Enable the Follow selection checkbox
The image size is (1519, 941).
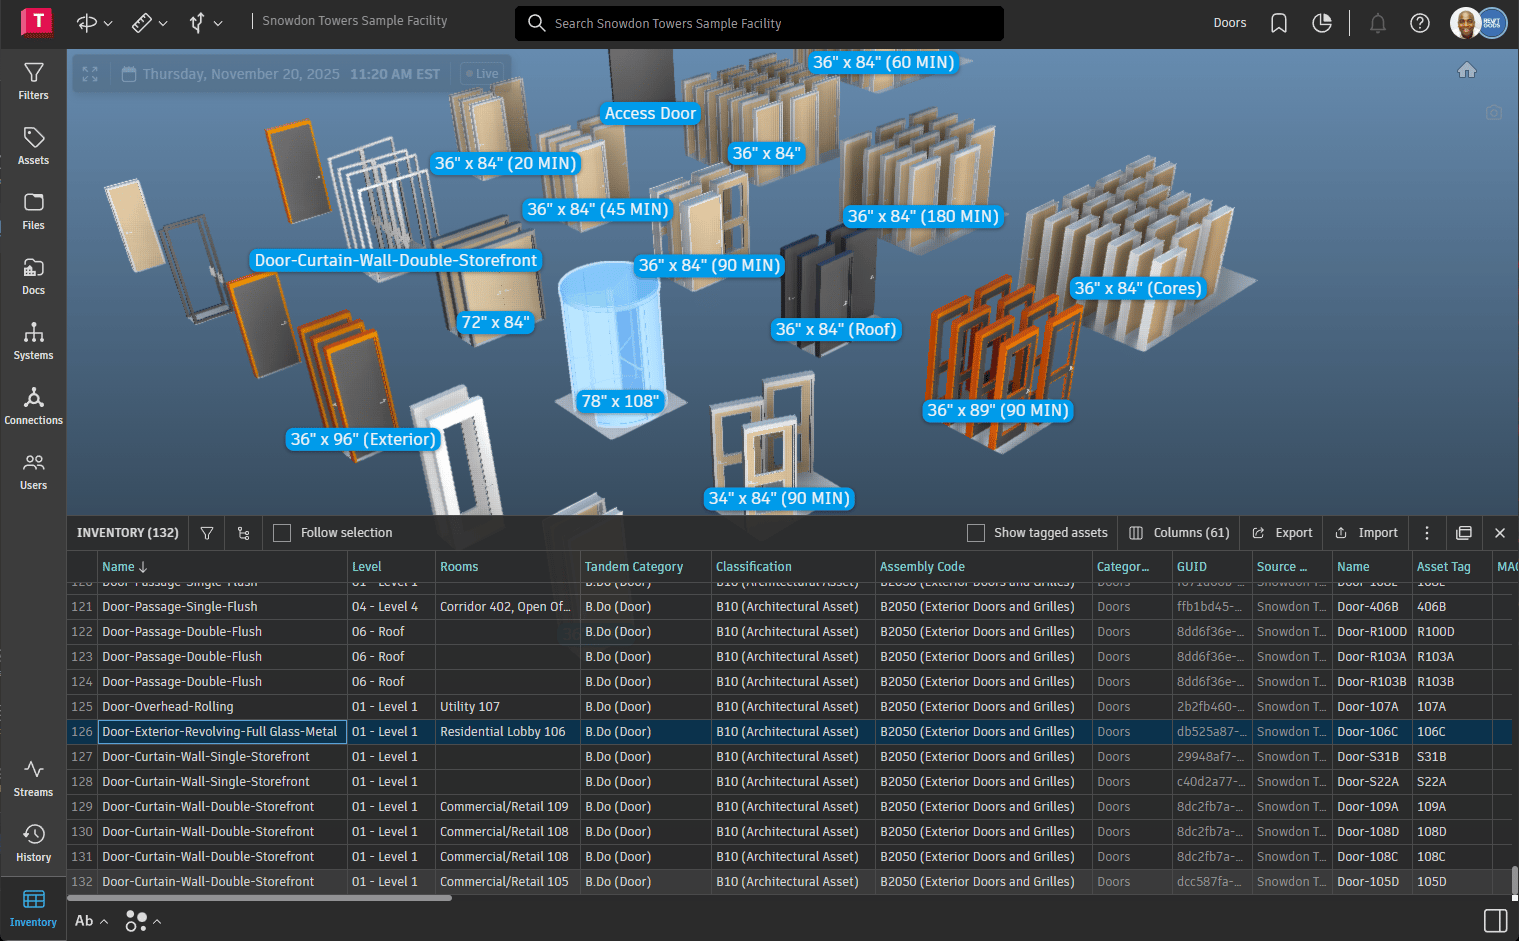click(x=282, y=533)
